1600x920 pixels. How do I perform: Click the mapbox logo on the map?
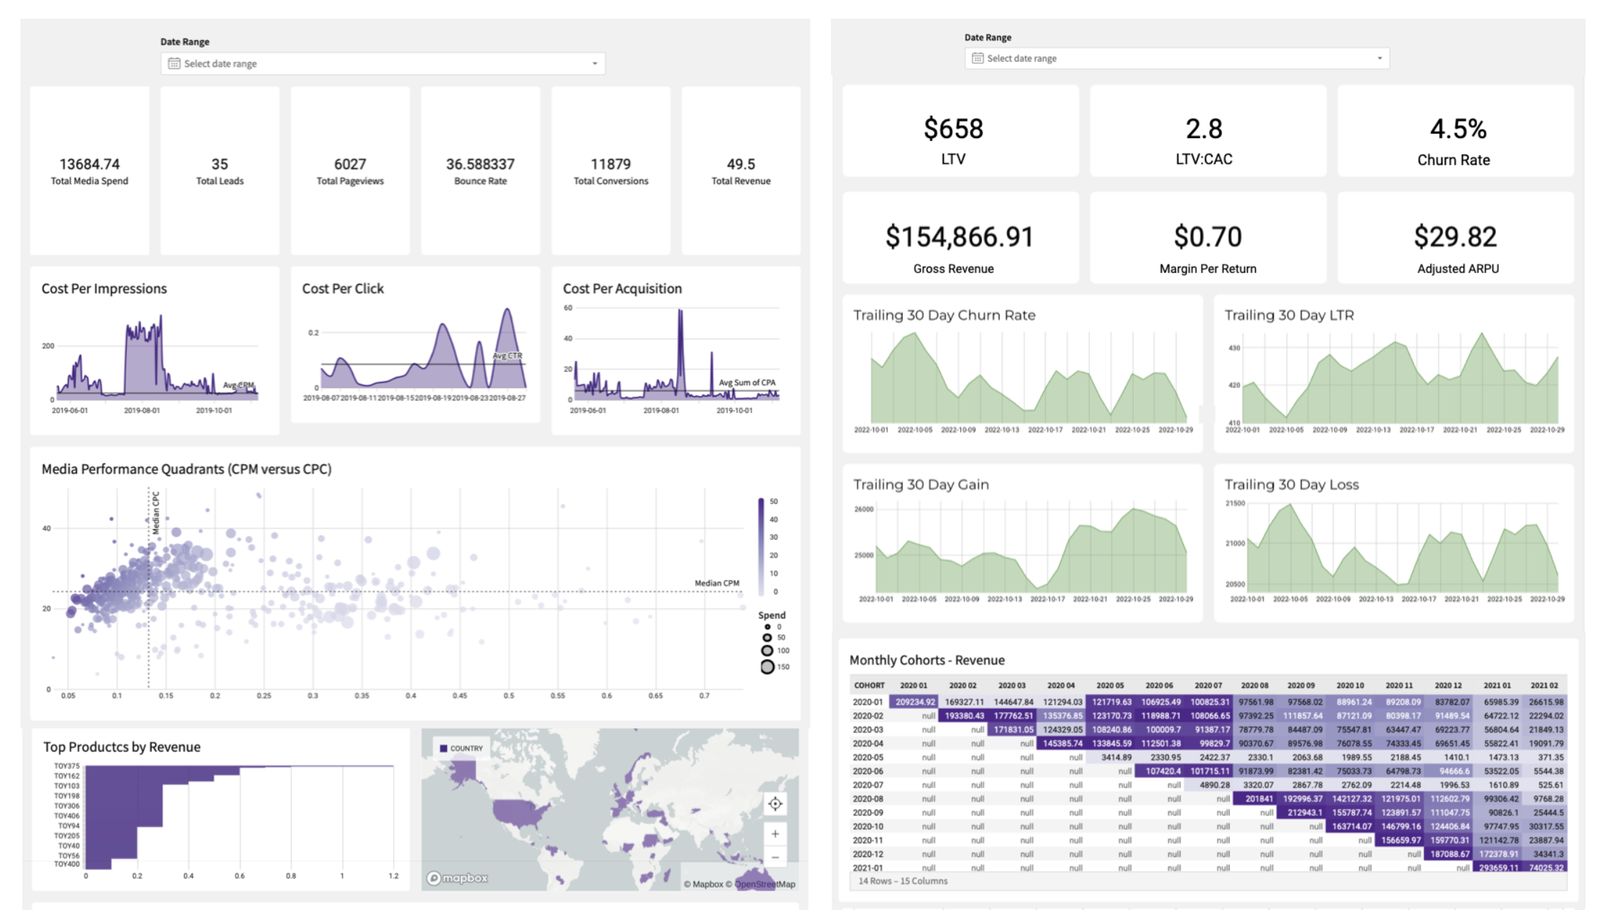458,878
